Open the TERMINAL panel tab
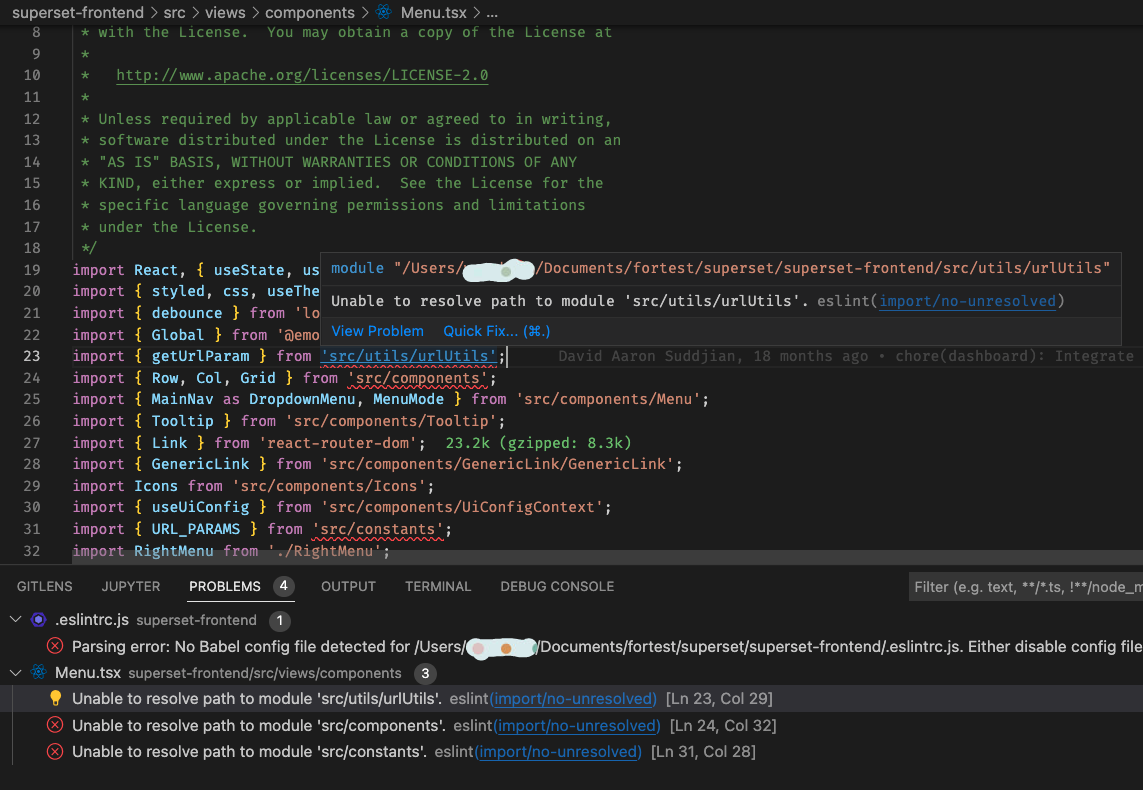 [438, 587]
